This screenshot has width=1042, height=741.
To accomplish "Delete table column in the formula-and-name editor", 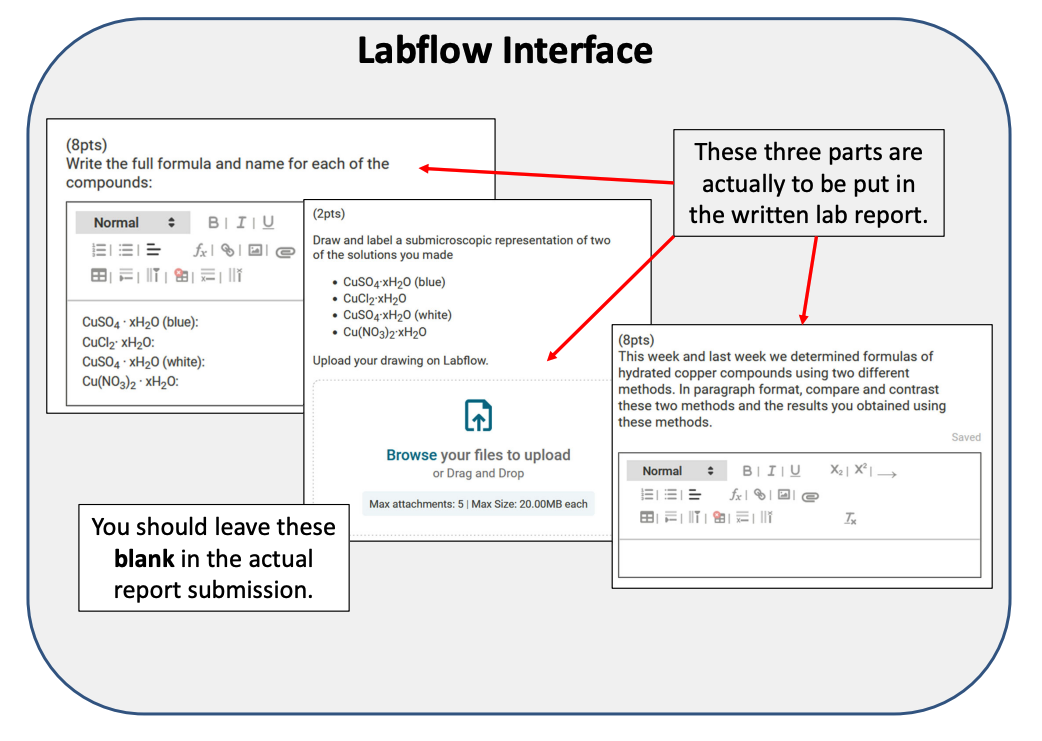I will click(235, 275).
